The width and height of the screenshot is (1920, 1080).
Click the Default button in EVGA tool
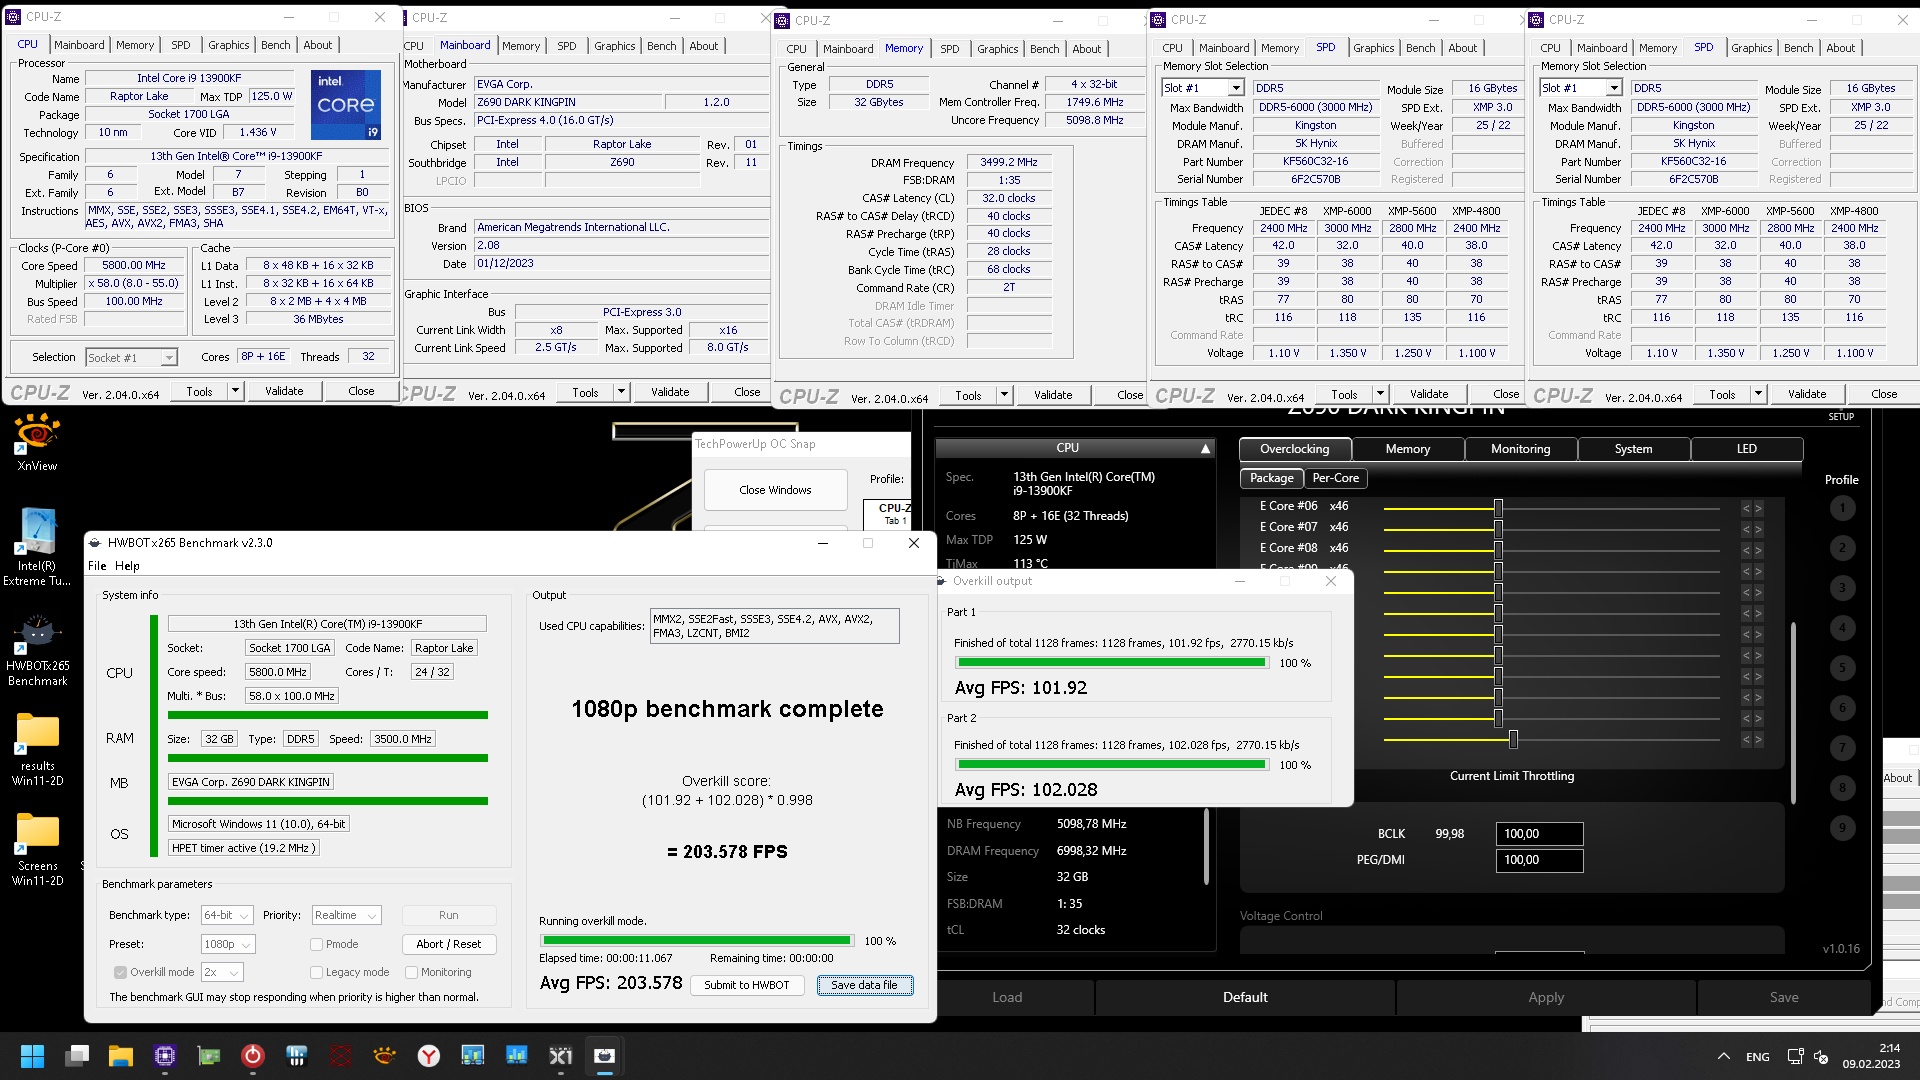point(1245,997)
